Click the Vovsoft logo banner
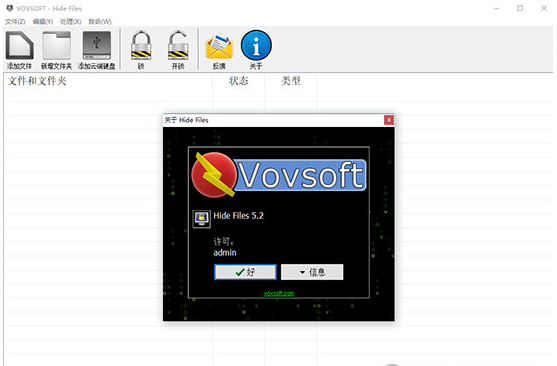 (x=279, y=175)
